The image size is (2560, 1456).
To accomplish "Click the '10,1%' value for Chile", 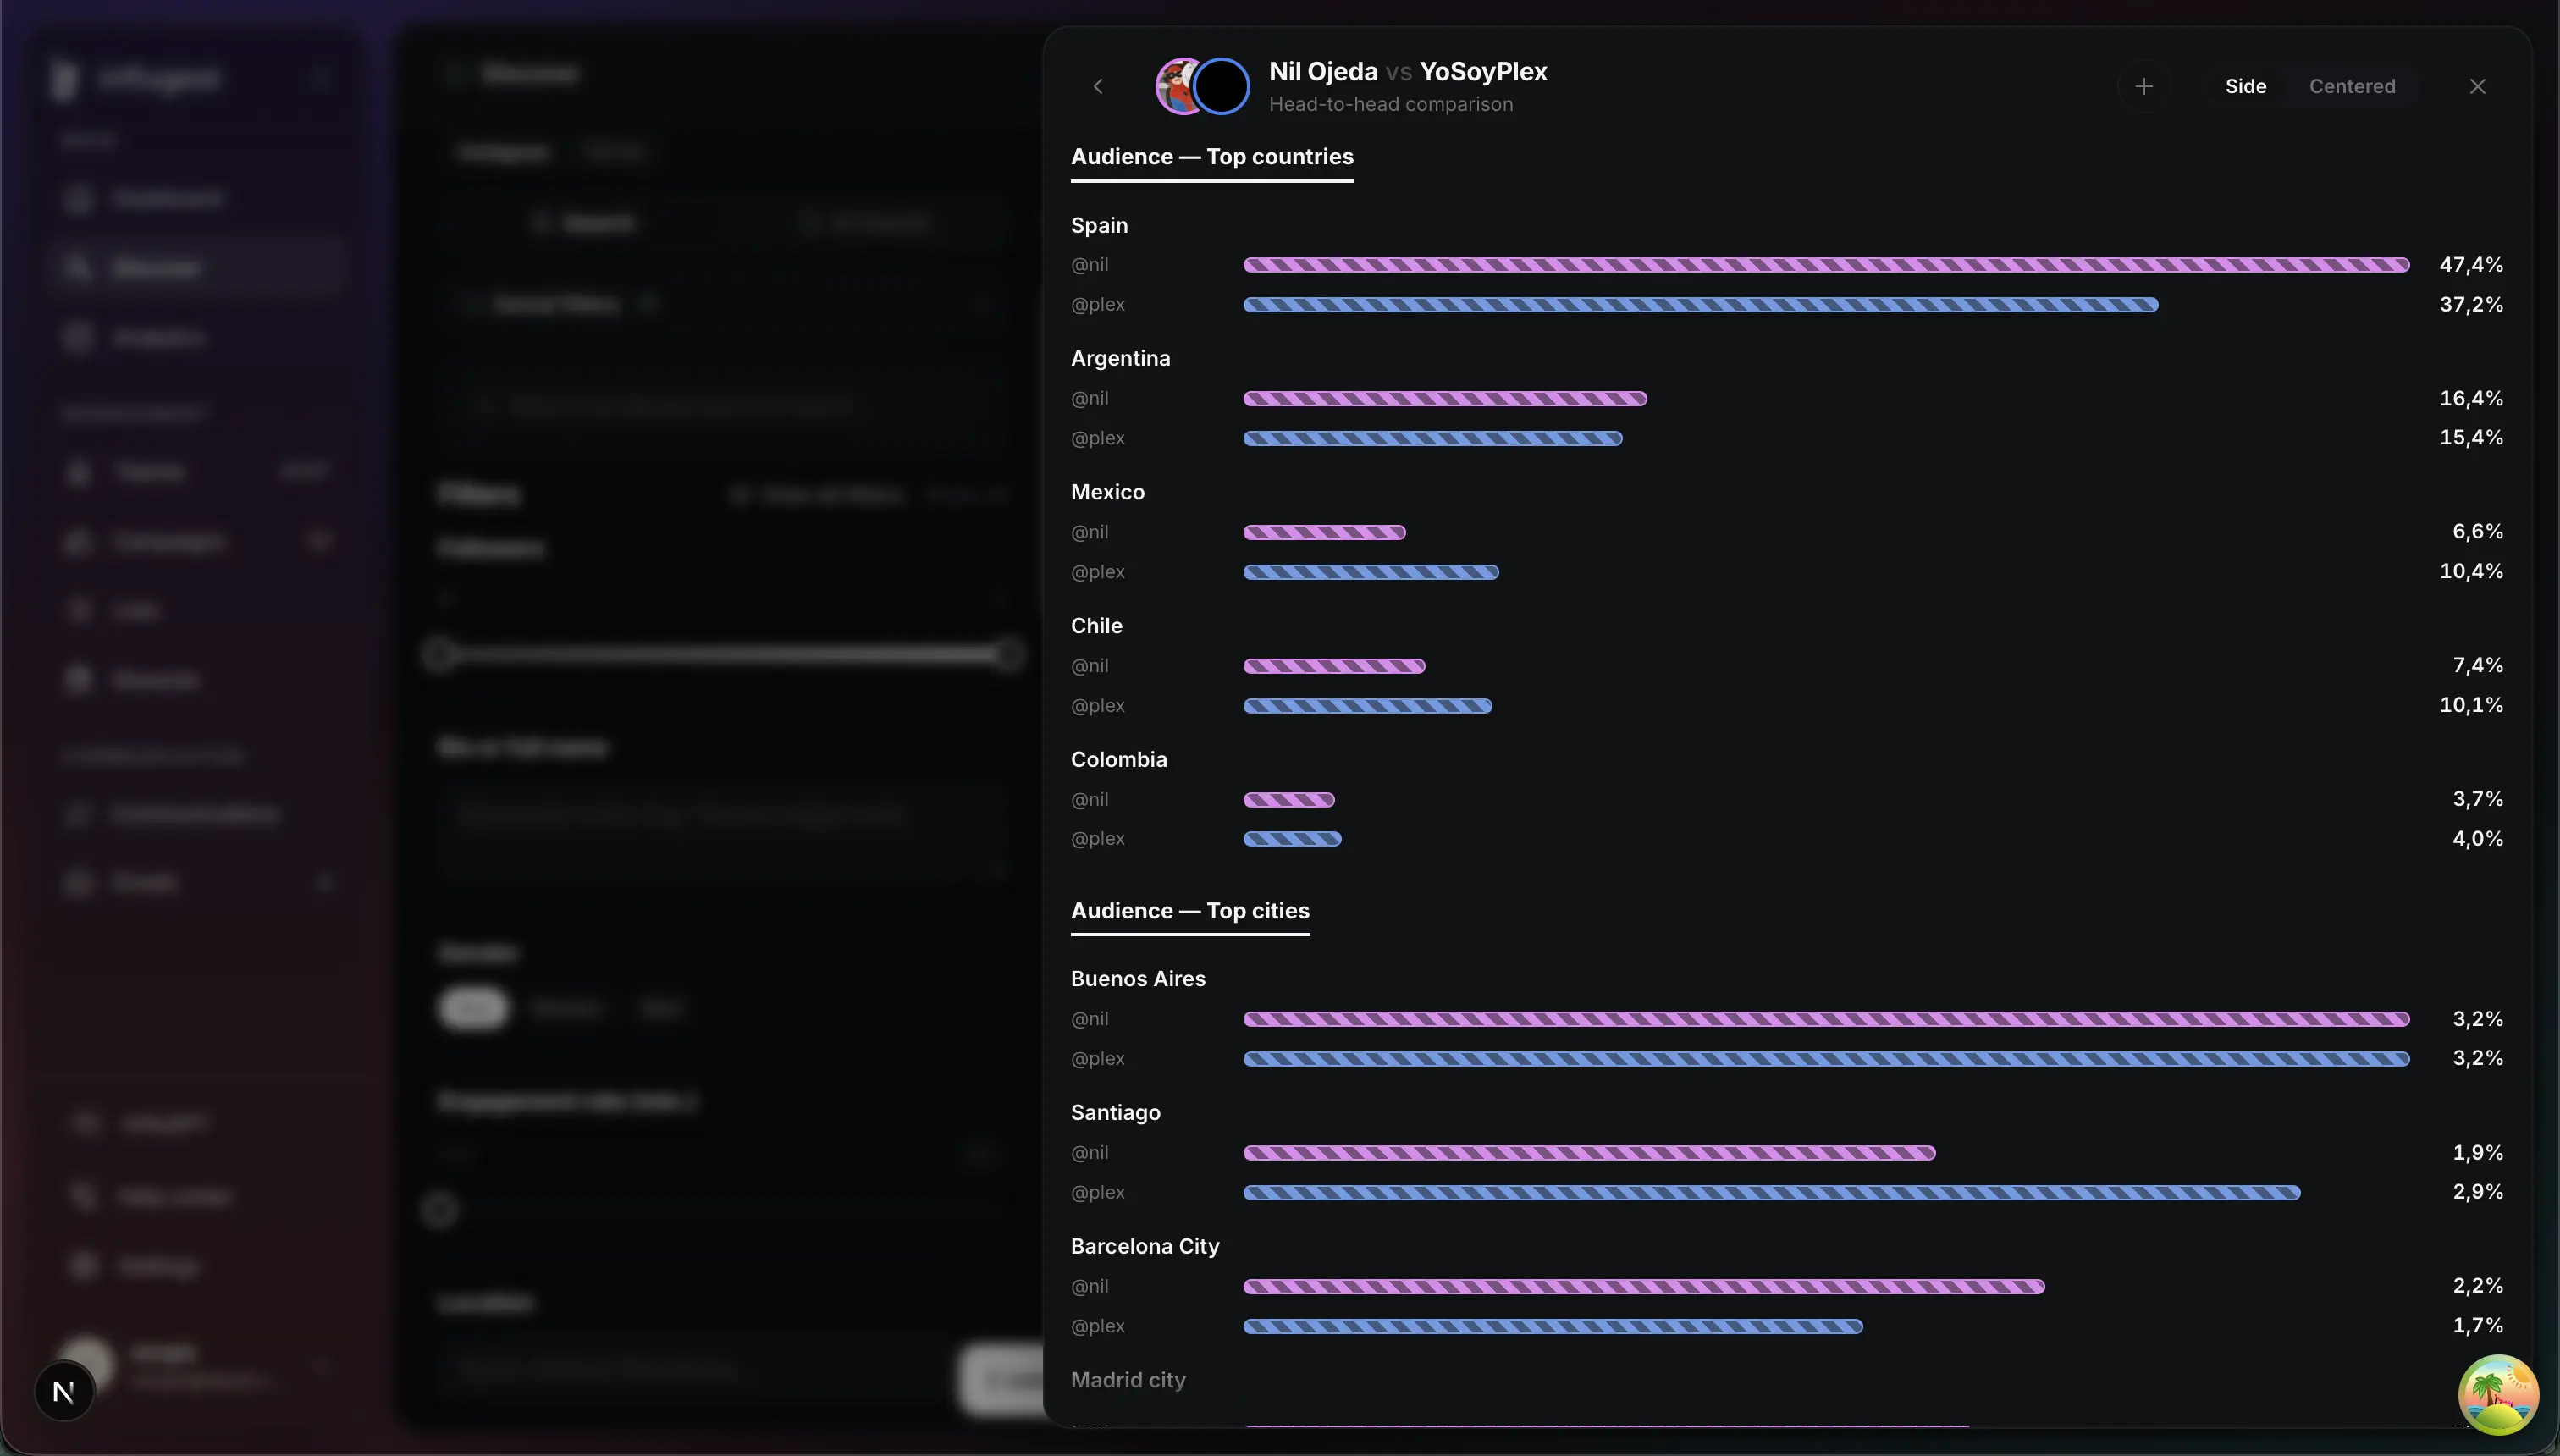I will pos(2471,706).
